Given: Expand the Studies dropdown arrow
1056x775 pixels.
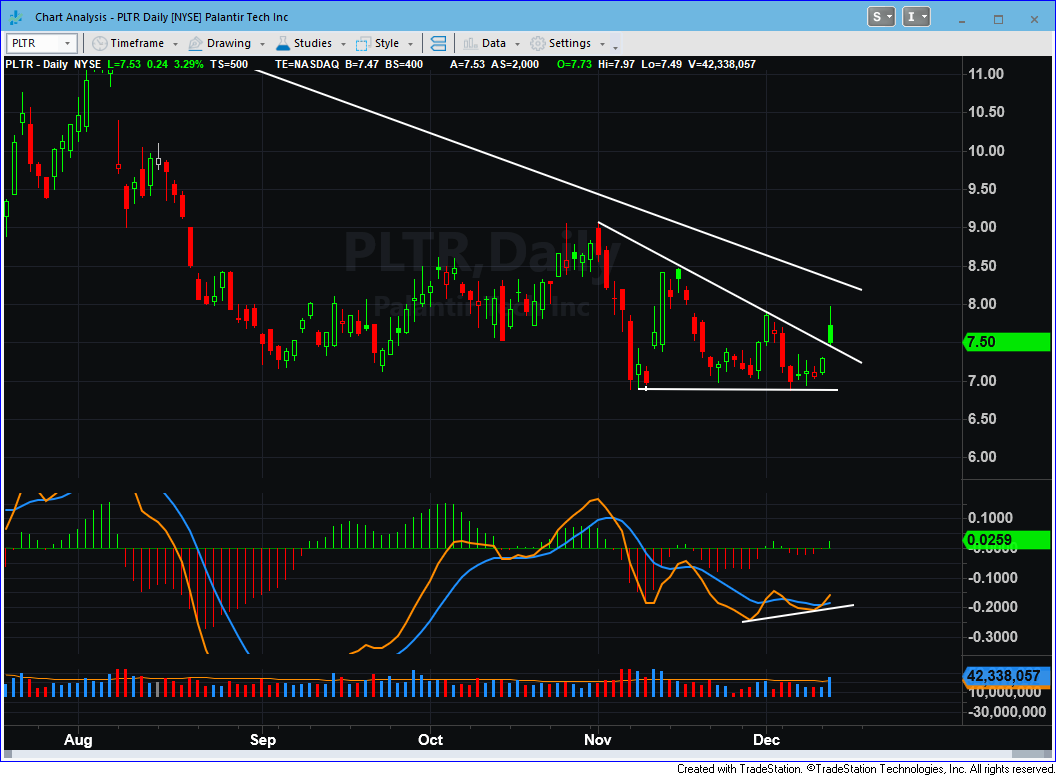Looking at the screenshot, I should 343,44.
